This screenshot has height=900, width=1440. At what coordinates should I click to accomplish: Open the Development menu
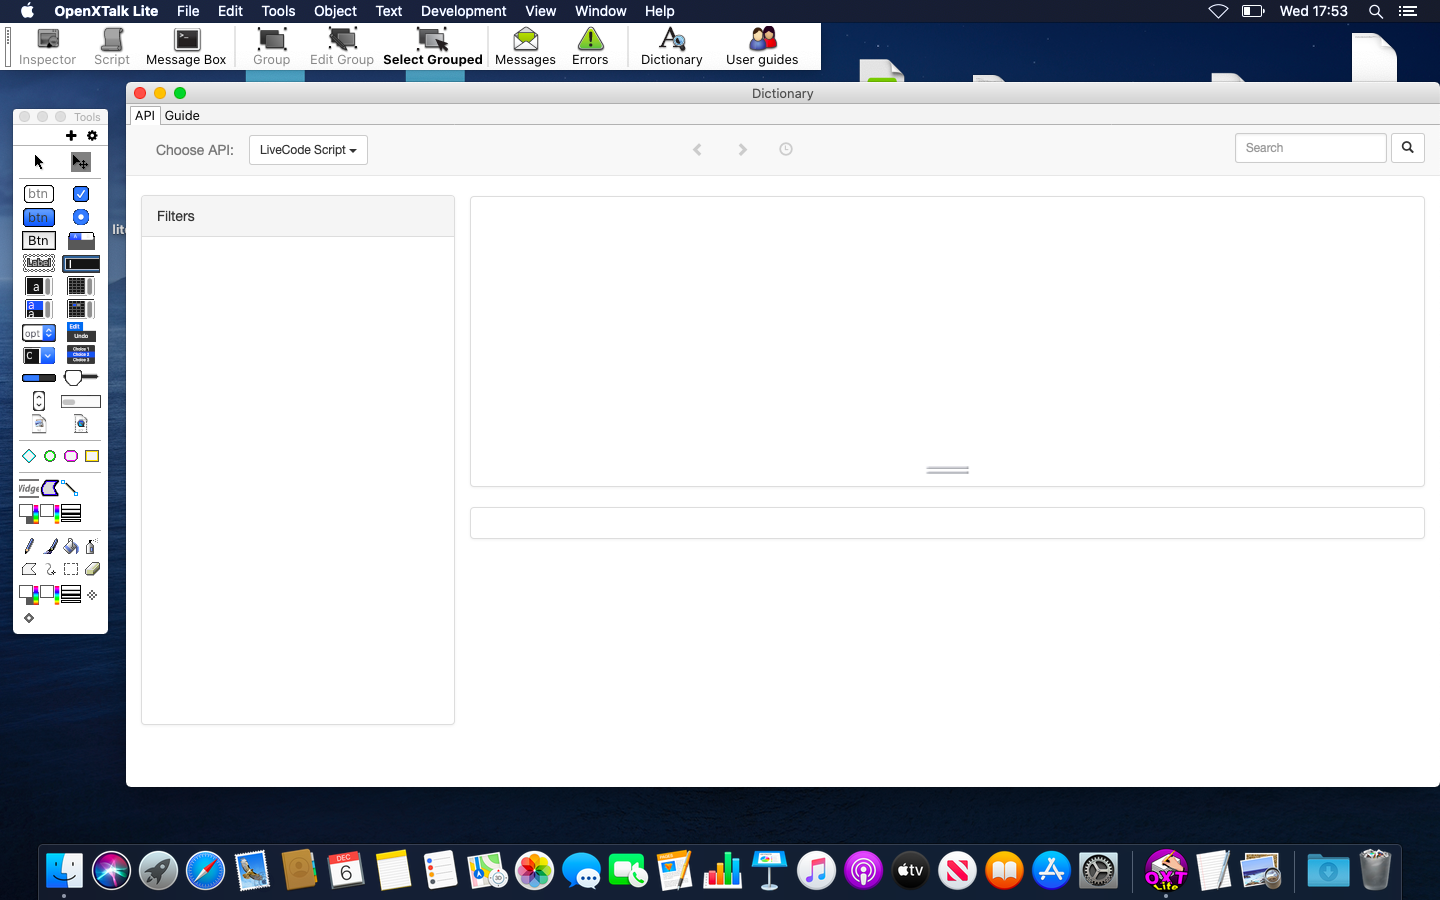463,11
